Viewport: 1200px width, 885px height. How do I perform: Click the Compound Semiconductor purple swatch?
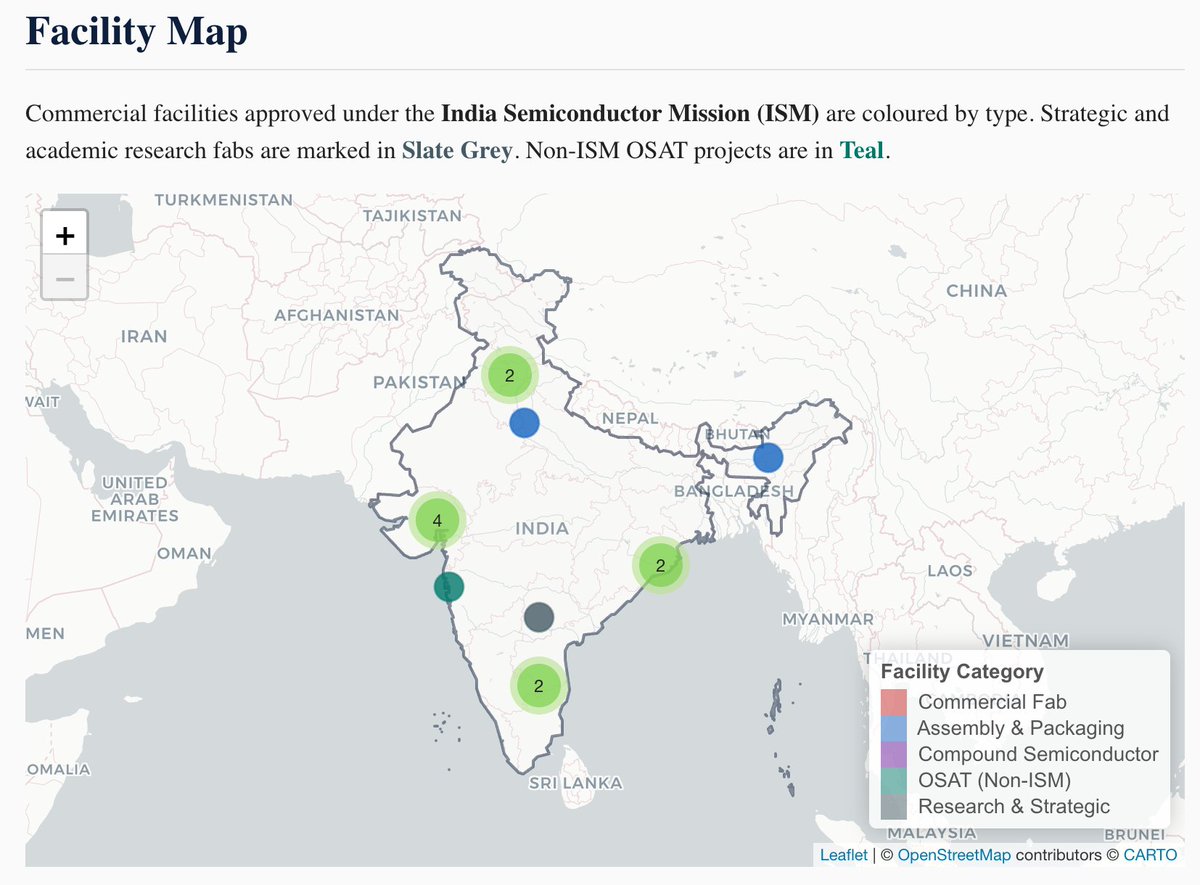coord(893,754)
